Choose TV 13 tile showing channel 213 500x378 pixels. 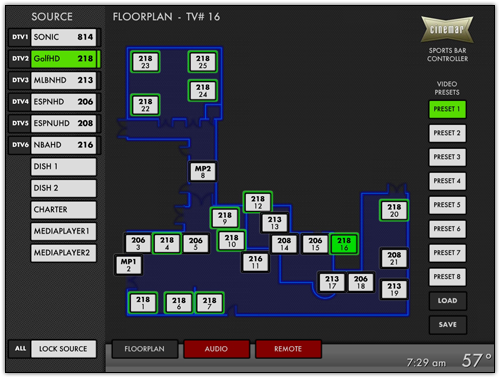point(274,223)
